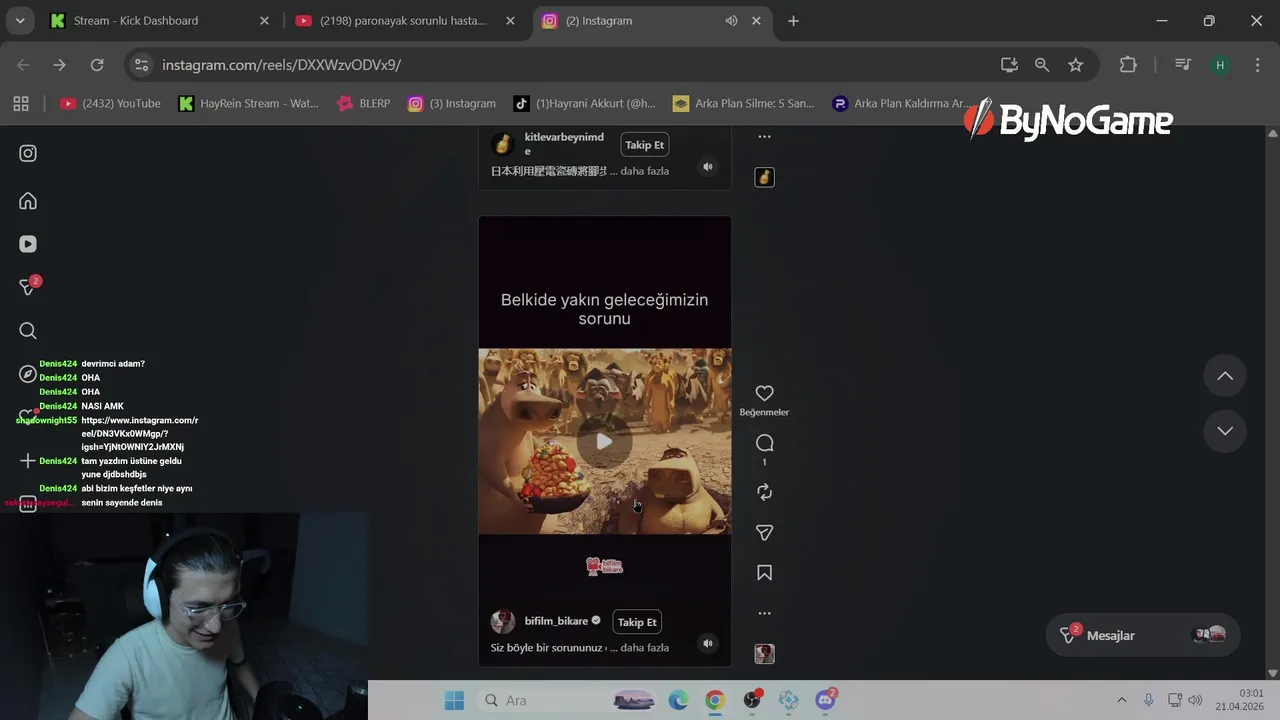Open the BLERP bookmark
Image resolution: width=1280 pixels, height=720 pixels.
coord(364,103)
